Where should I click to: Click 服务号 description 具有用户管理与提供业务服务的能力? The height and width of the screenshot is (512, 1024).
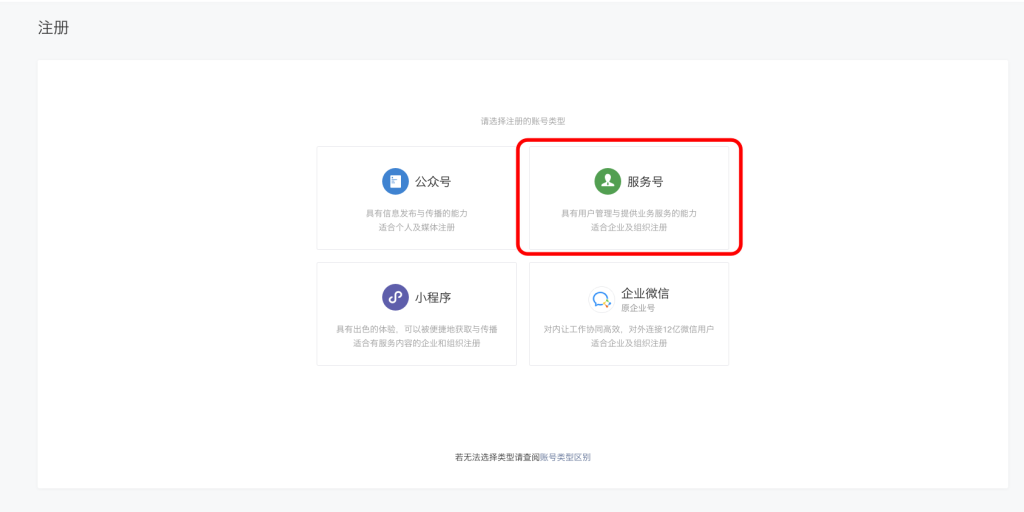(628, 213)
